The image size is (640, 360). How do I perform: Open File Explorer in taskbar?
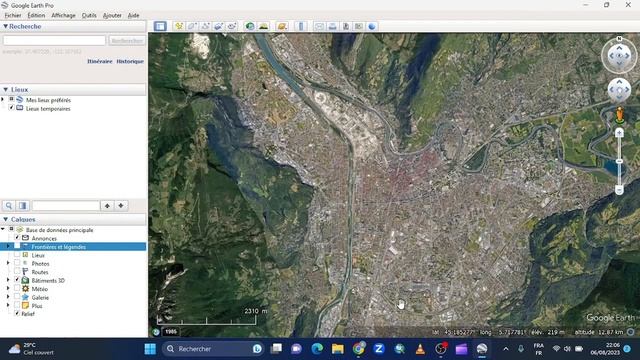338,349
